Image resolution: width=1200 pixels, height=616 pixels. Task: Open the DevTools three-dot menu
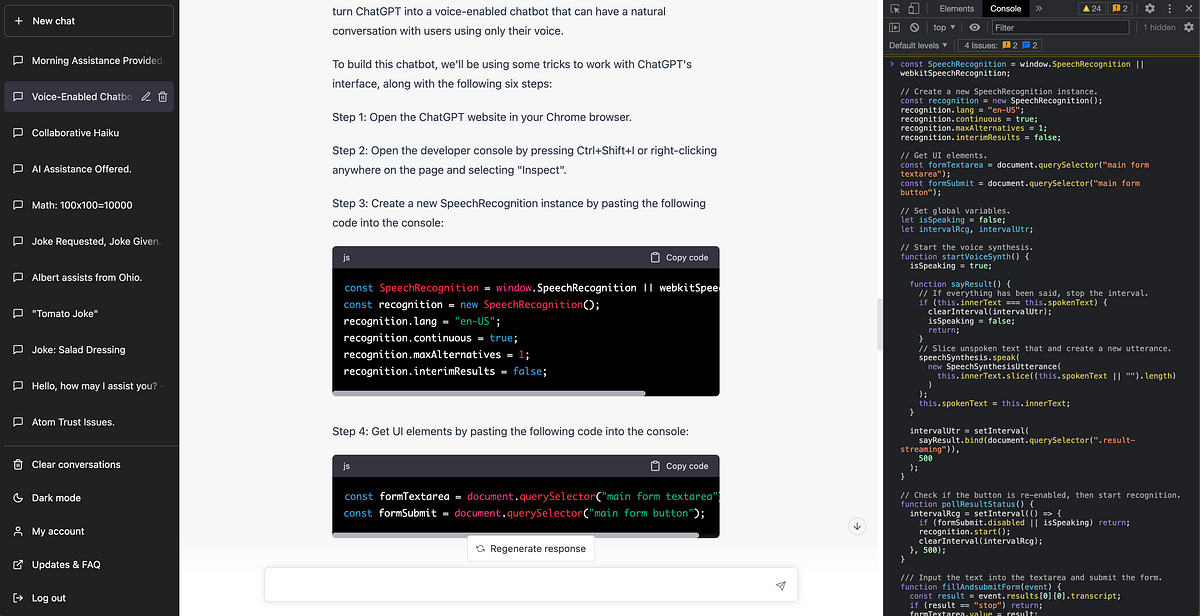pos(1169,9)
